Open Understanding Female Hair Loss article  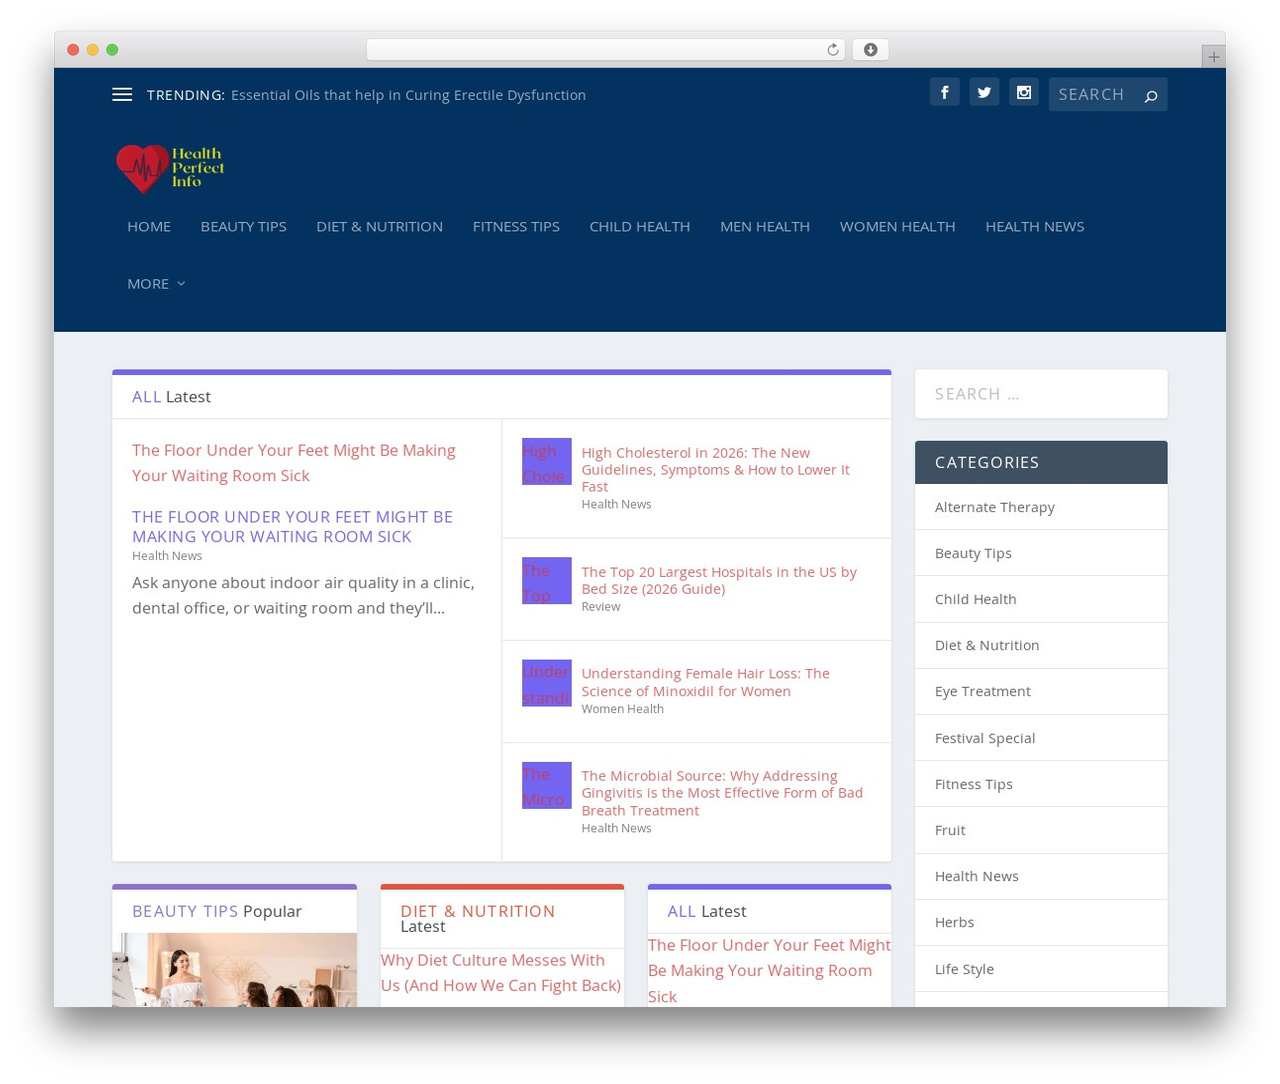tap(705, 682)
